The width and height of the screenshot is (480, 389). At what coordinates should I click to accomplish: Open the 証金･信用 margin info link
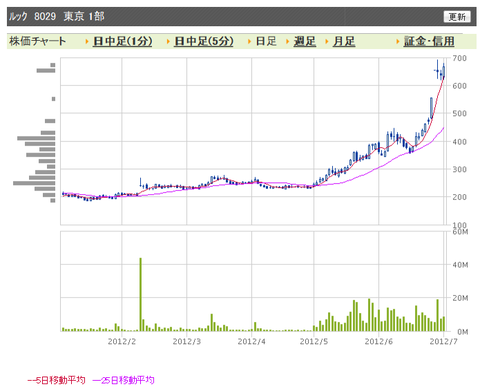[x=429, y=41]
